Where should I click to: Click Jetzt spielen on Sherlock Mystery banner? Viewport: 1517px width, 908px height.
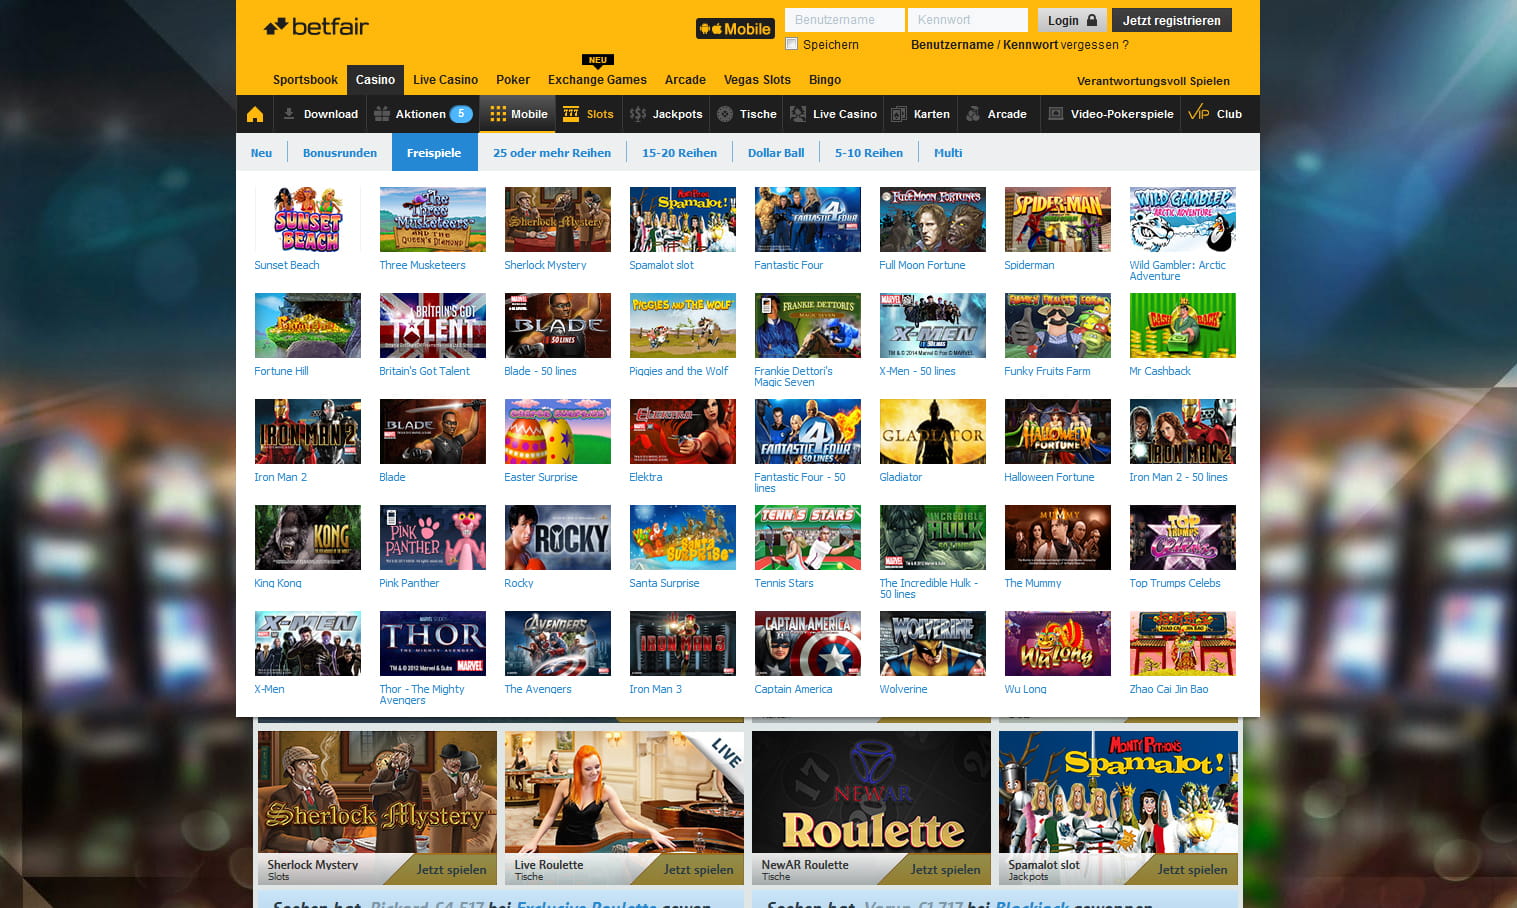[x=451, y=870]
